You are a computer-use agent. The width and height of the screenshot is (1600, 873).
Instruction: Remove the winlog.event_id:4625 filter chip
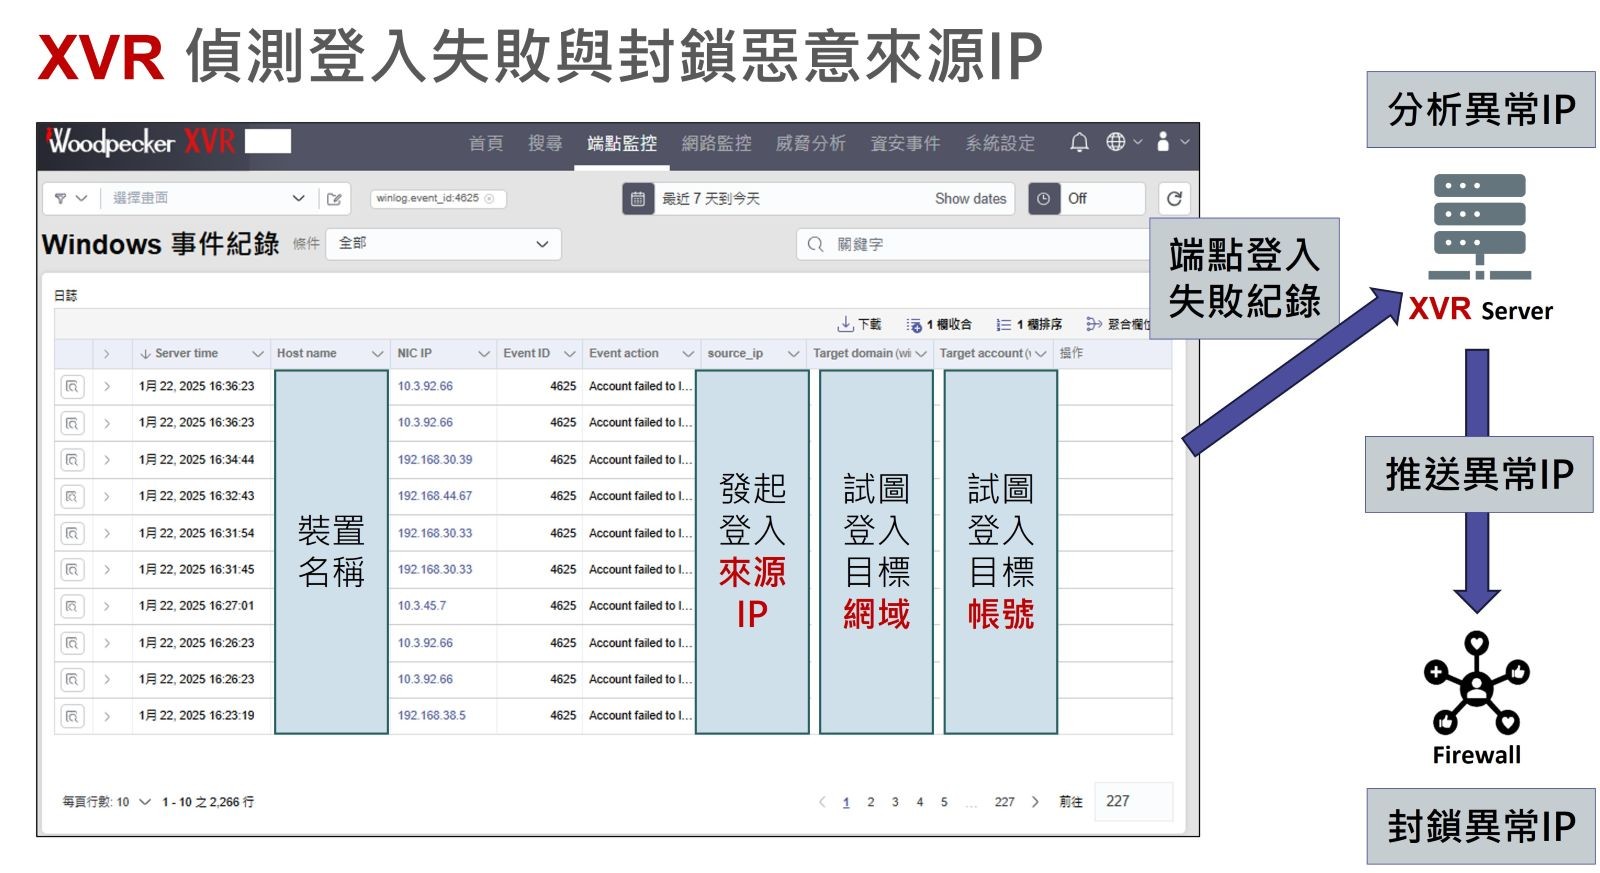[489, 198]
